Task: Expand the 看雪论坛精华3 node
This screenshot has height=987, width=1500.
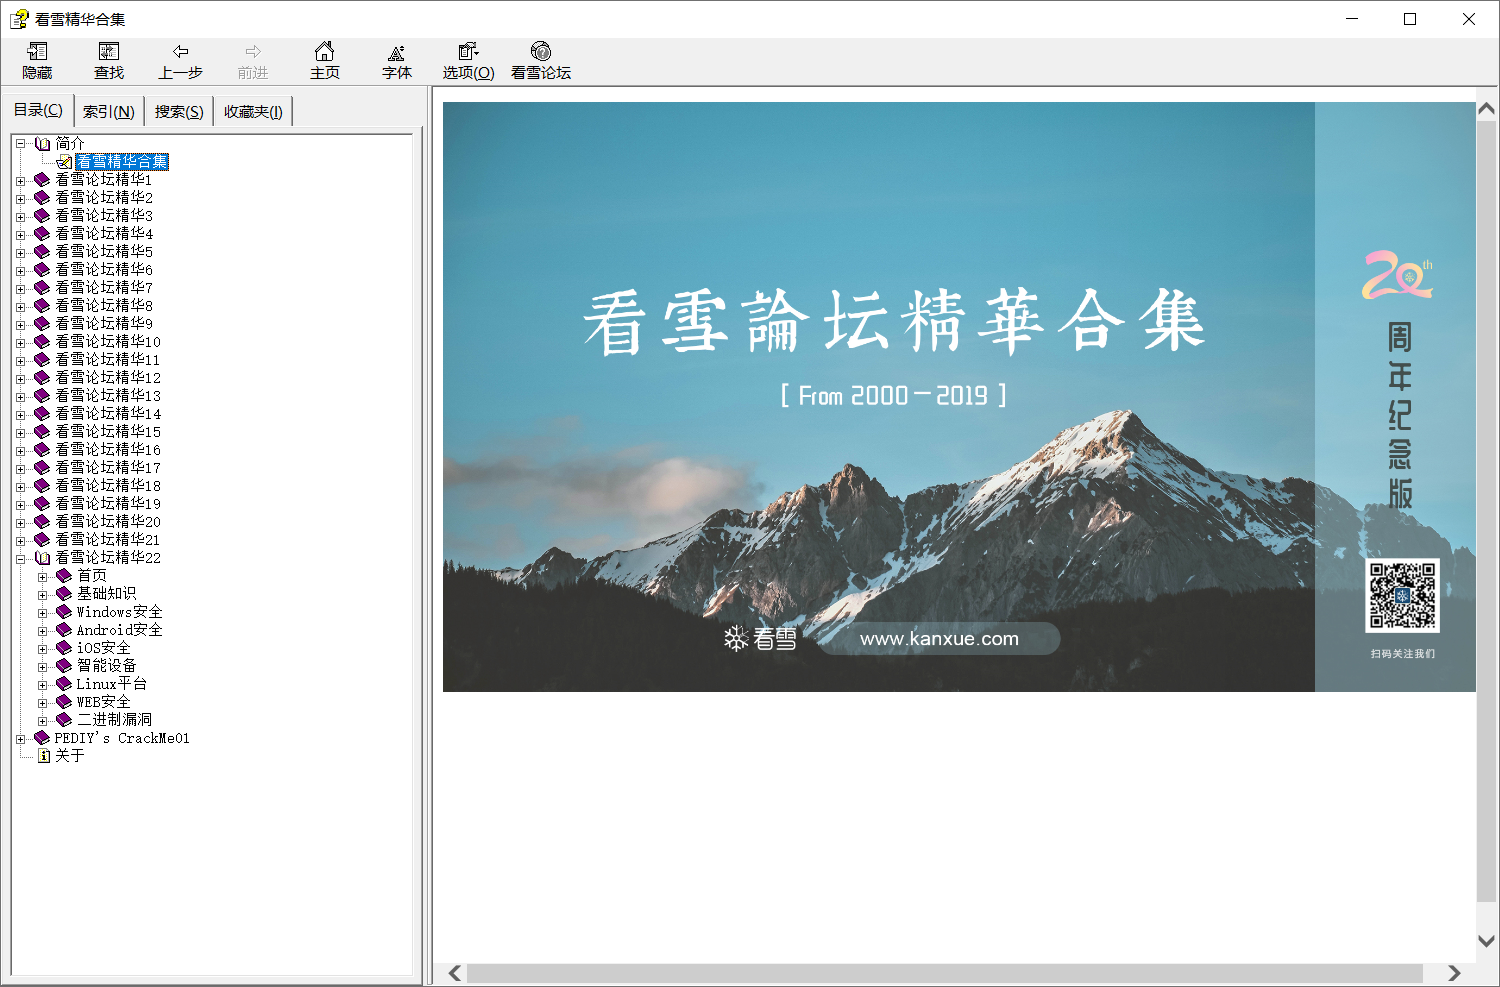Action: (20, 217)
